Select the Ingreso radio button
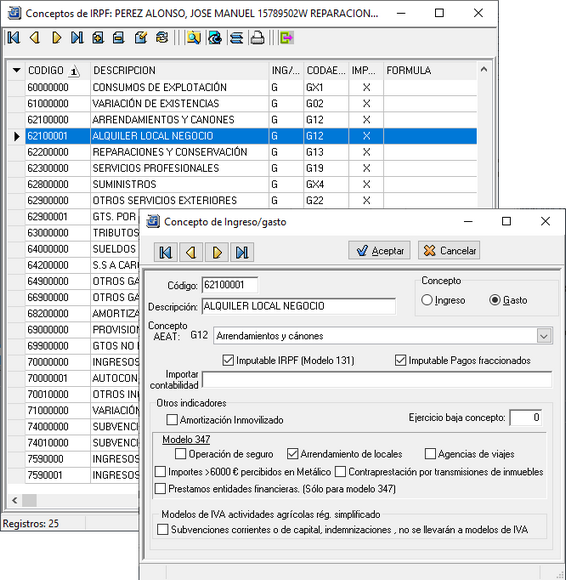Viewport: 566px width, 580px height. click(x=427, y=300)
